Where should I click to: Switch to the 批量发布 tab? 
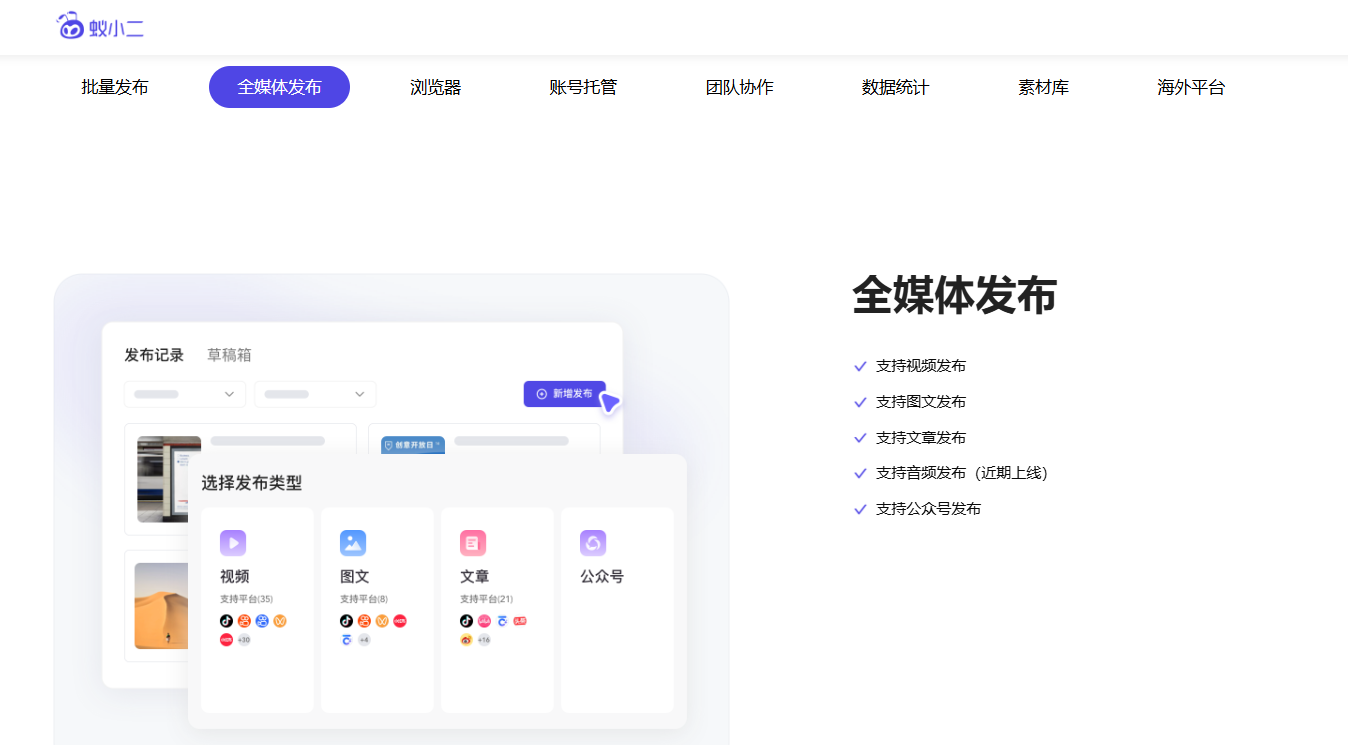(115, 87)
